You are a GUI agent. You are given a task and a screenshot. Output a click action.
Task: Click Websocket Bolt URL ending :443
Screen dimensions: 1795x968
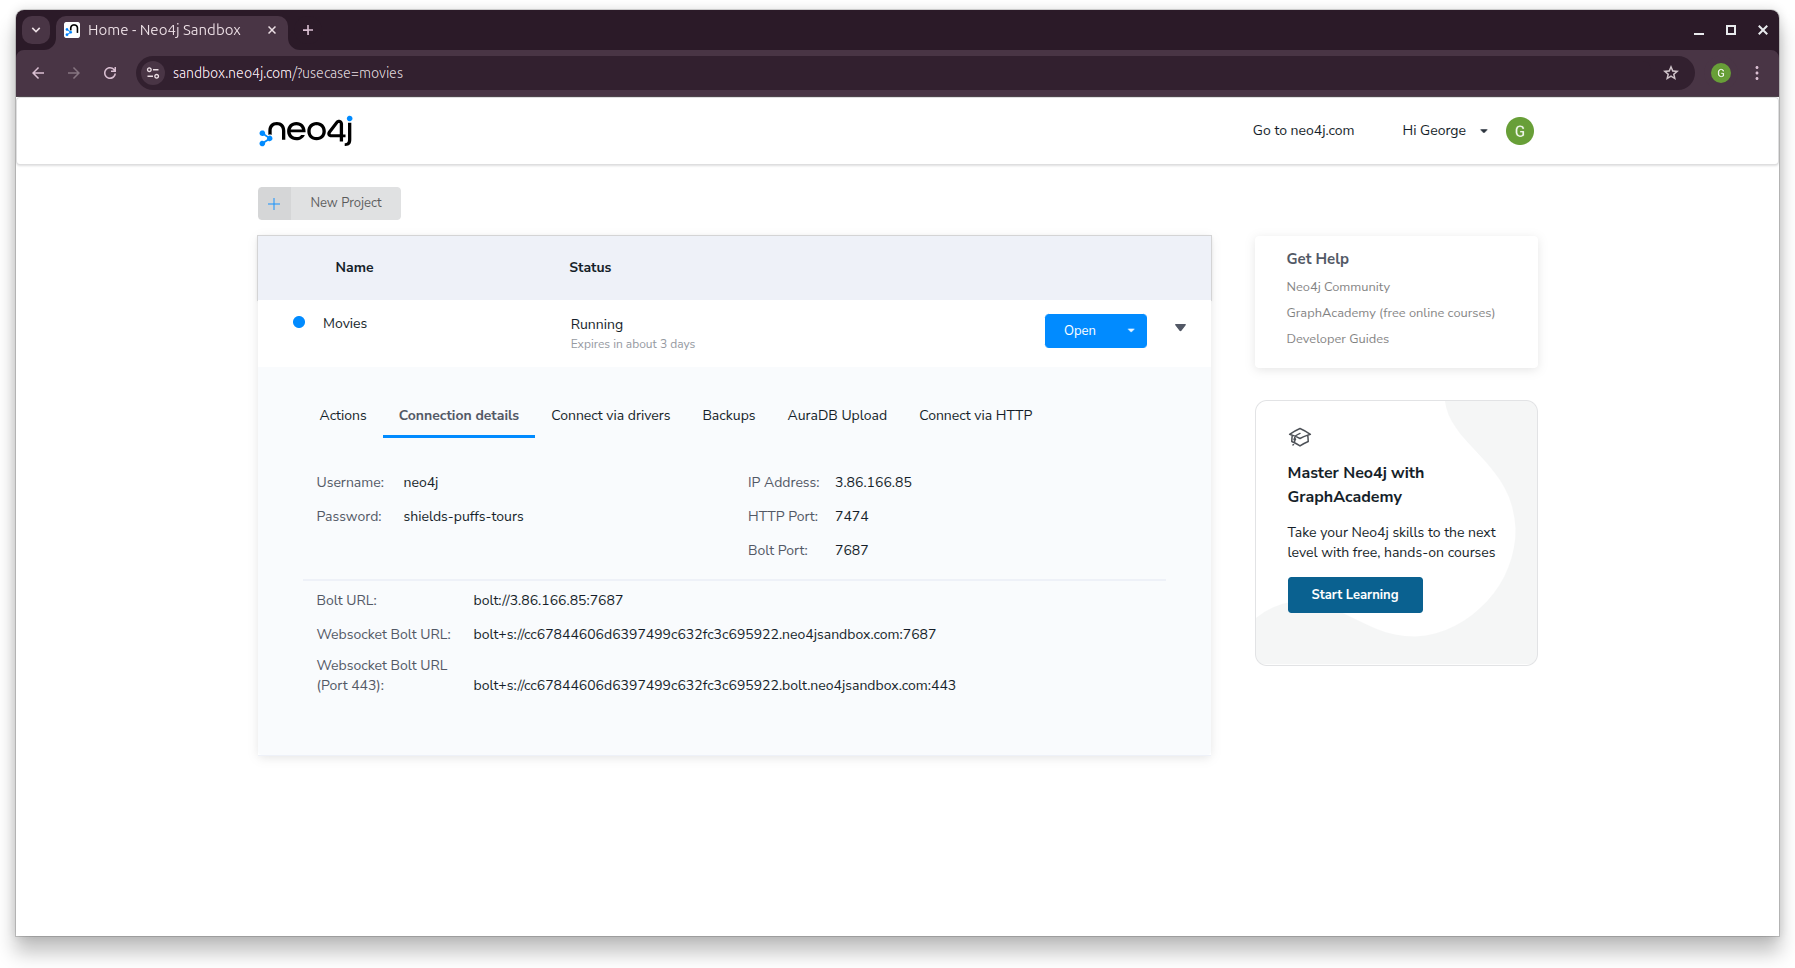tap(715, 686)
